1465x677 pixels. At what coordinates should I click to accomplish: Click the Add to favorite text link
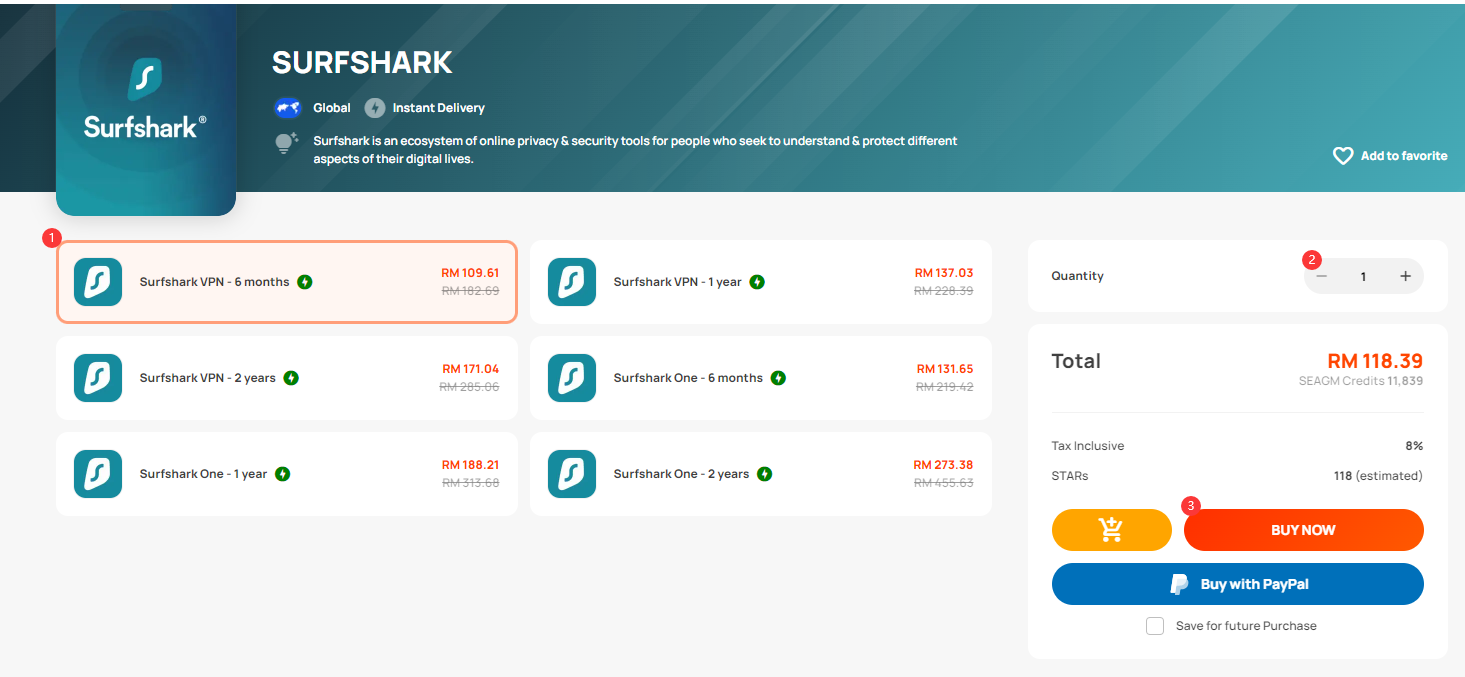coord(1403,156)
